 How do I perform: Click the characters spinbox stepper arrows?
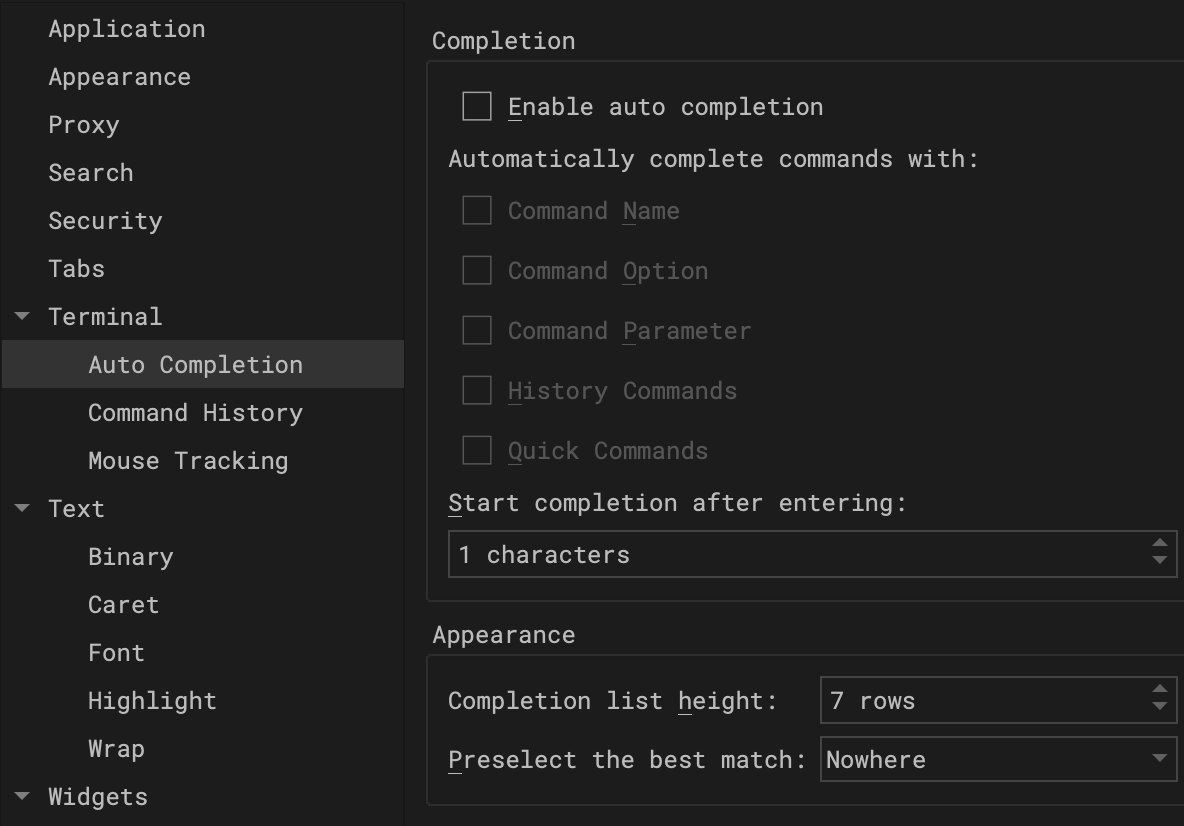[x=1159, y=553]
